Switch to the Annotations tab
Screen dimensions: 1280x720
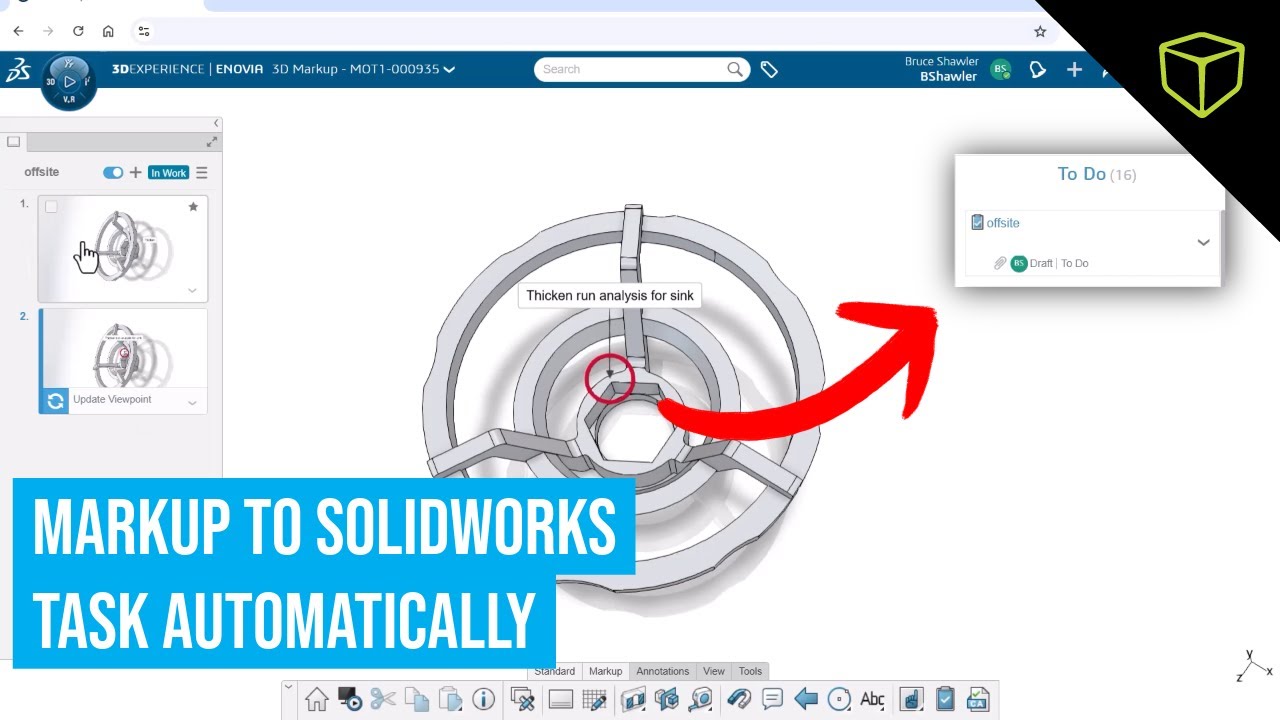coord(663,671)
